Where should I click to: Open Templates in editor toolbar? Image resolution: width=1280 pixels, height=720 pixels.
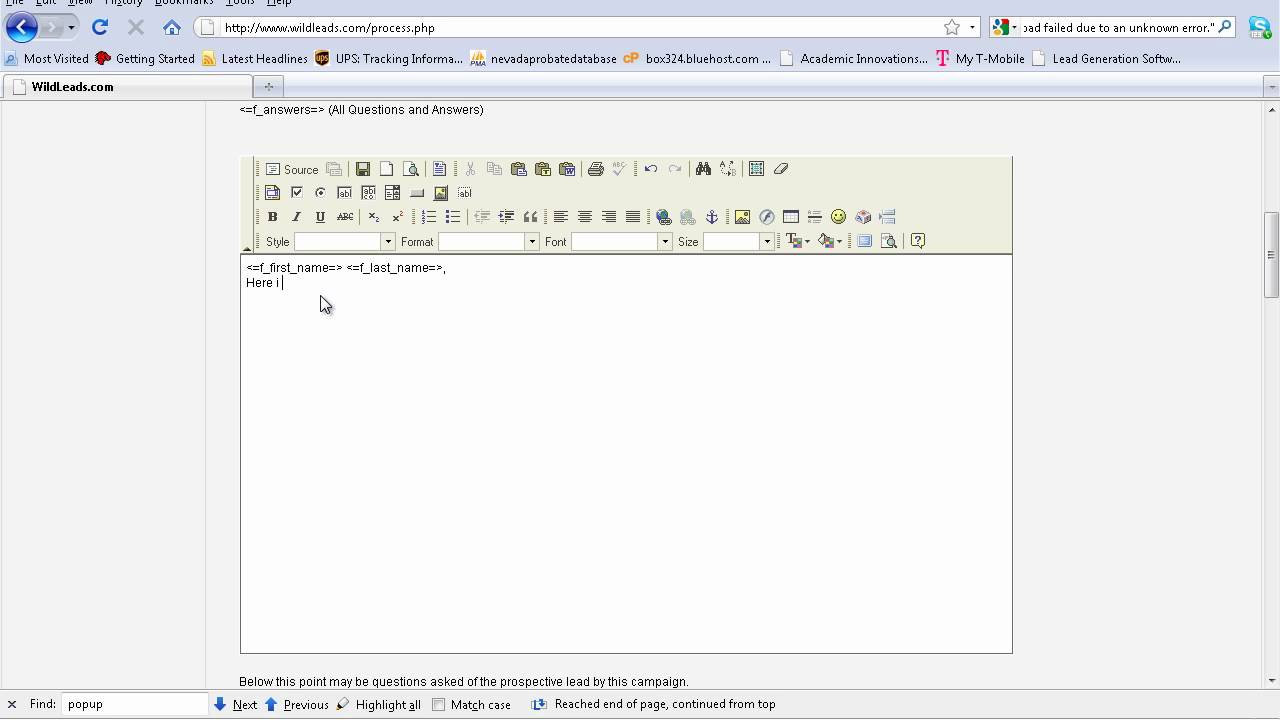click(439, 169)
